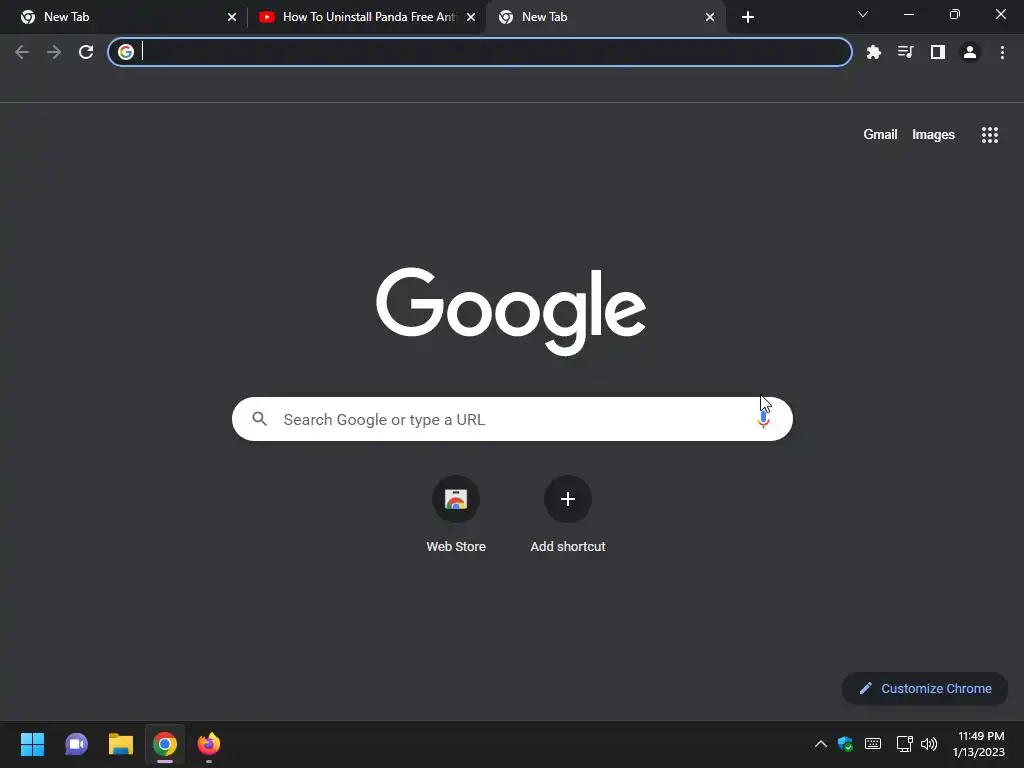Toggle the Chrome side panel icon
This screenshot has height=768, width=1024.
point(938,52)
